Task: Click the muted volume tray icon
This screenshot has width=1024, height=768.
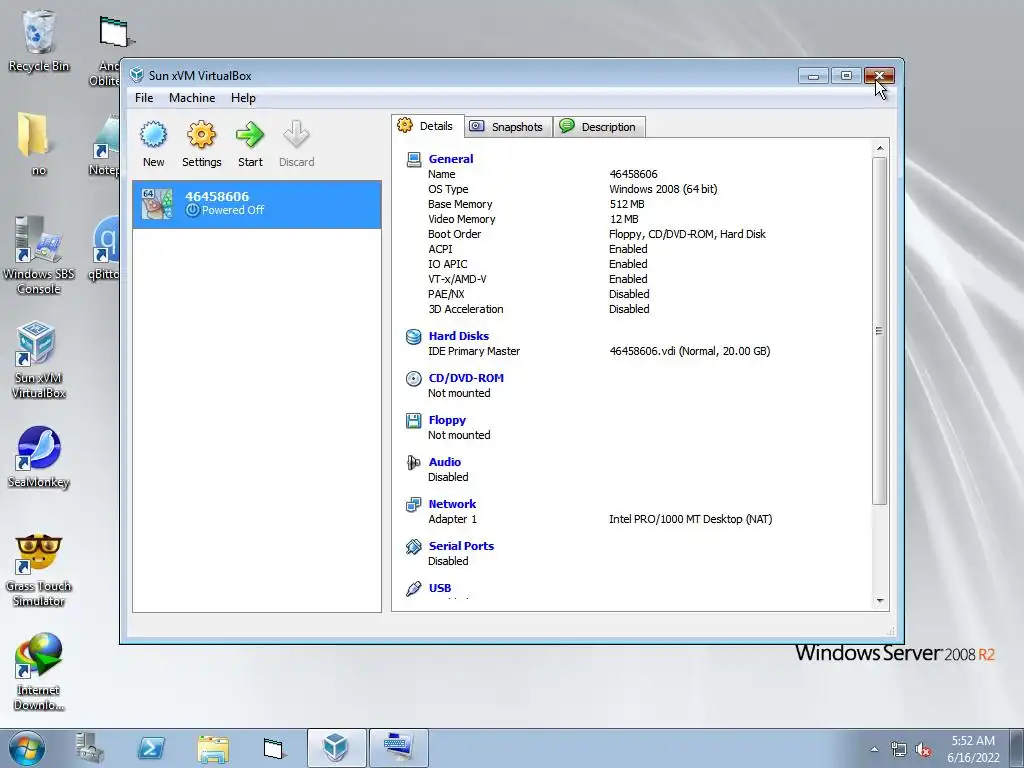Action: pyautogui.click(x=923, y=750)
